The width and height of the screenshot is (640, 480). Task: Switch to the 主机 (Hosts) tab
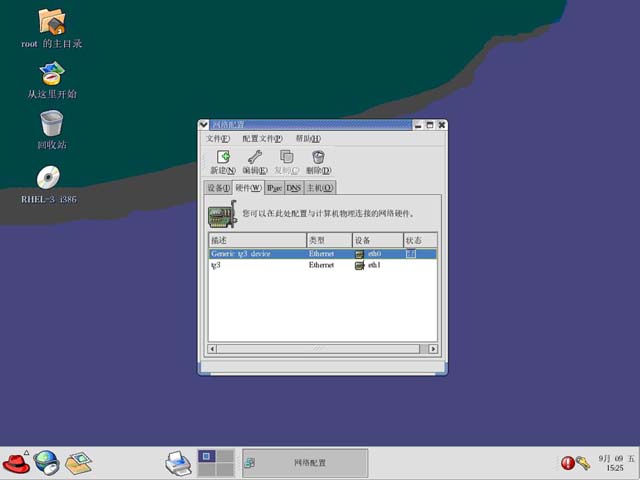pos(320,188)
